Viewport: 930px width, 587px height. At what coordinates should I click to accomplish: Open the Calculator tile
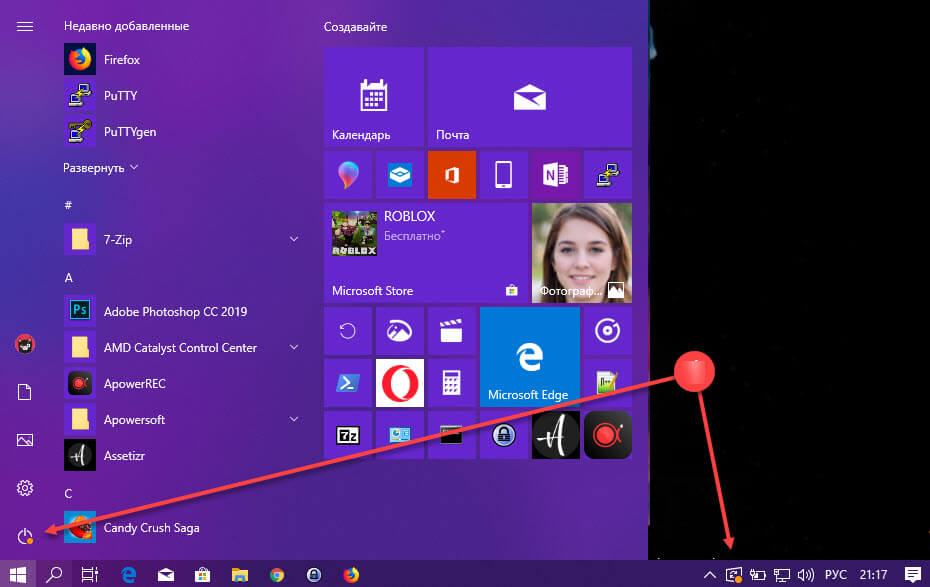click(452, 383)
